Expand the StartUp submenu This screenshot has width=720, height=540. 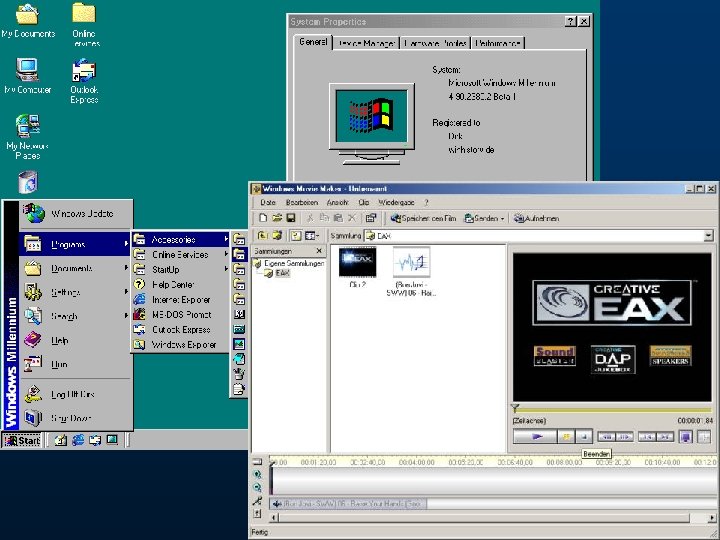pos(180,270)
